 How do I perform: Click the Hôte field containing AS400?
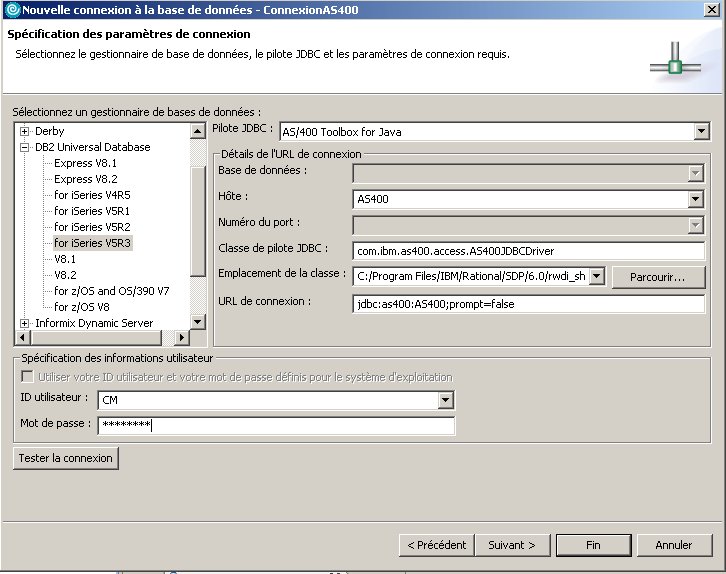[x=521, y=200]
